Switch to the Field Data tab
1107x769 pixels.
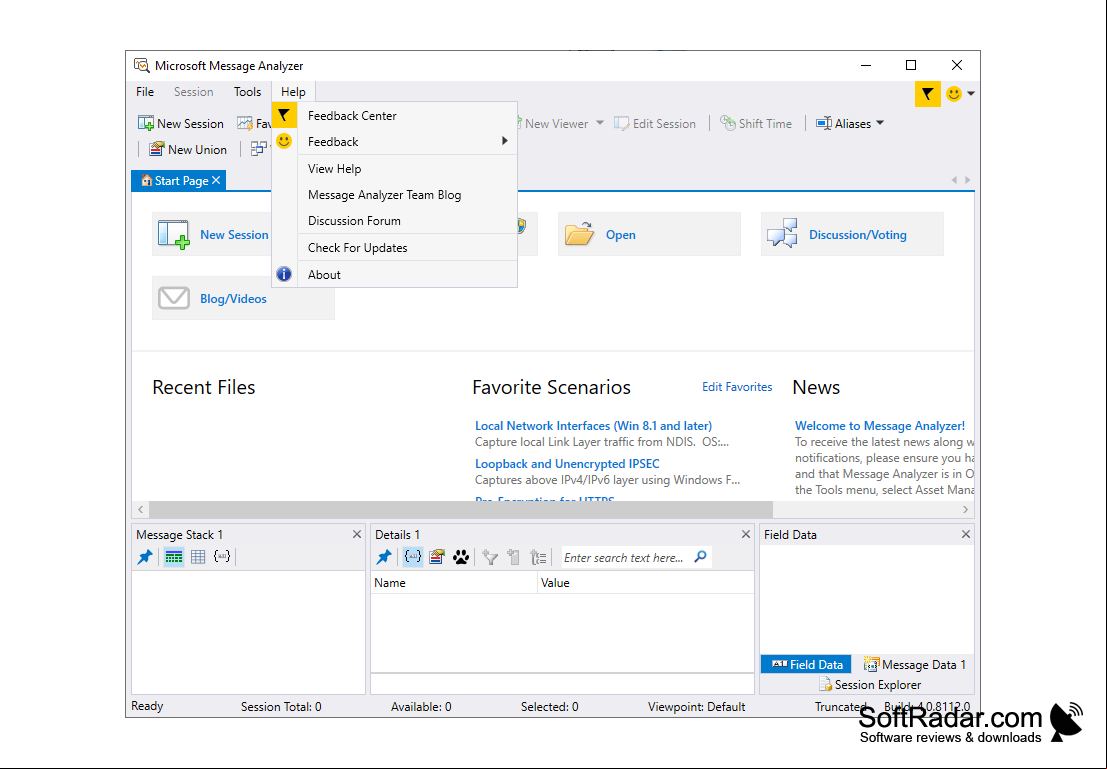(x=806, y=664)
